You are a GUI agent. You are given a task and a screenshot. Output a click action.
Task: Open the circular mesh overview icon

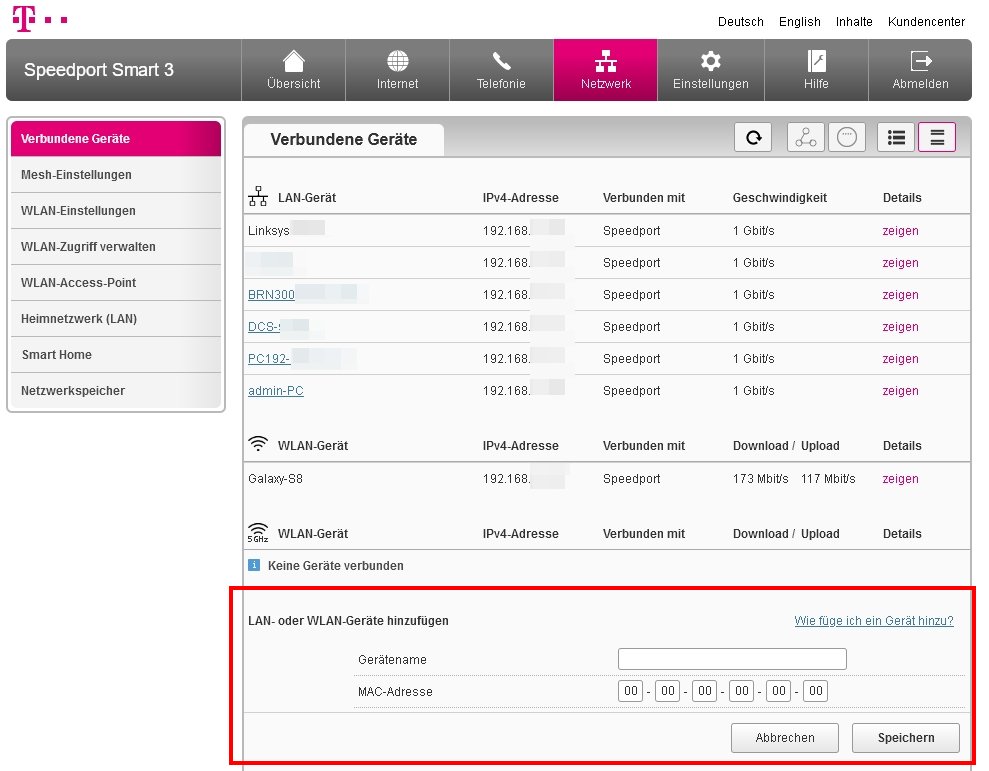click(847, 137)
